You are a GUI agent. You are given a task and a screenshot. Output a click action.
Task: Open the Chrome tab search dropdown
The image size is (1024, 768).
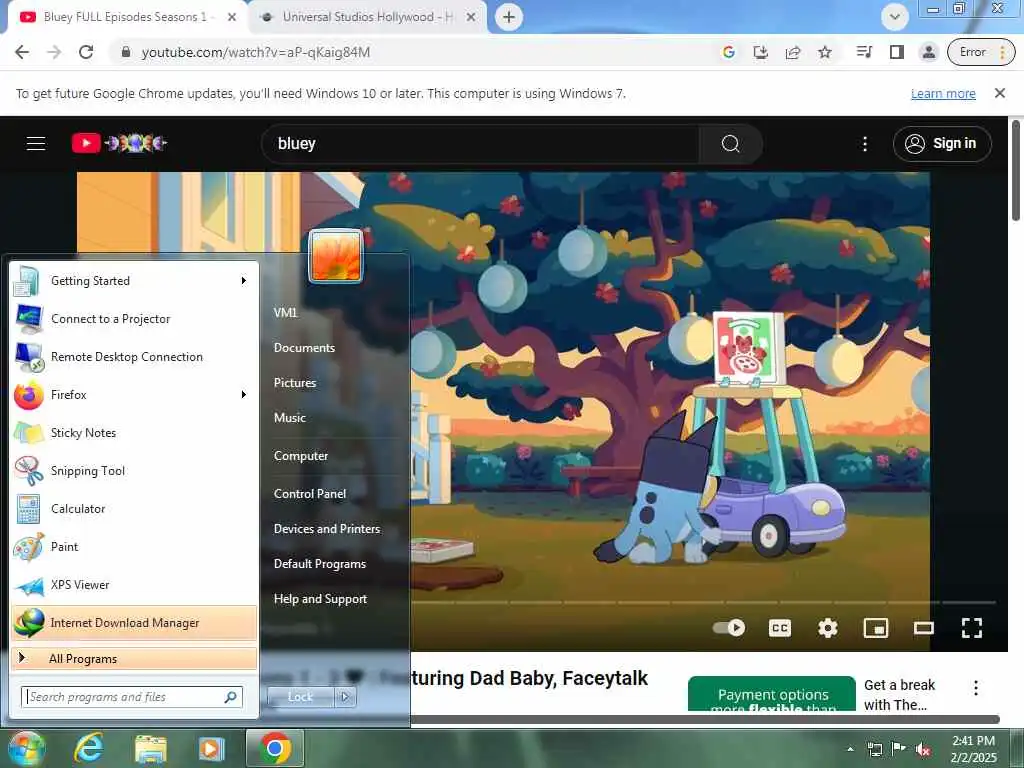pos(894,17)
